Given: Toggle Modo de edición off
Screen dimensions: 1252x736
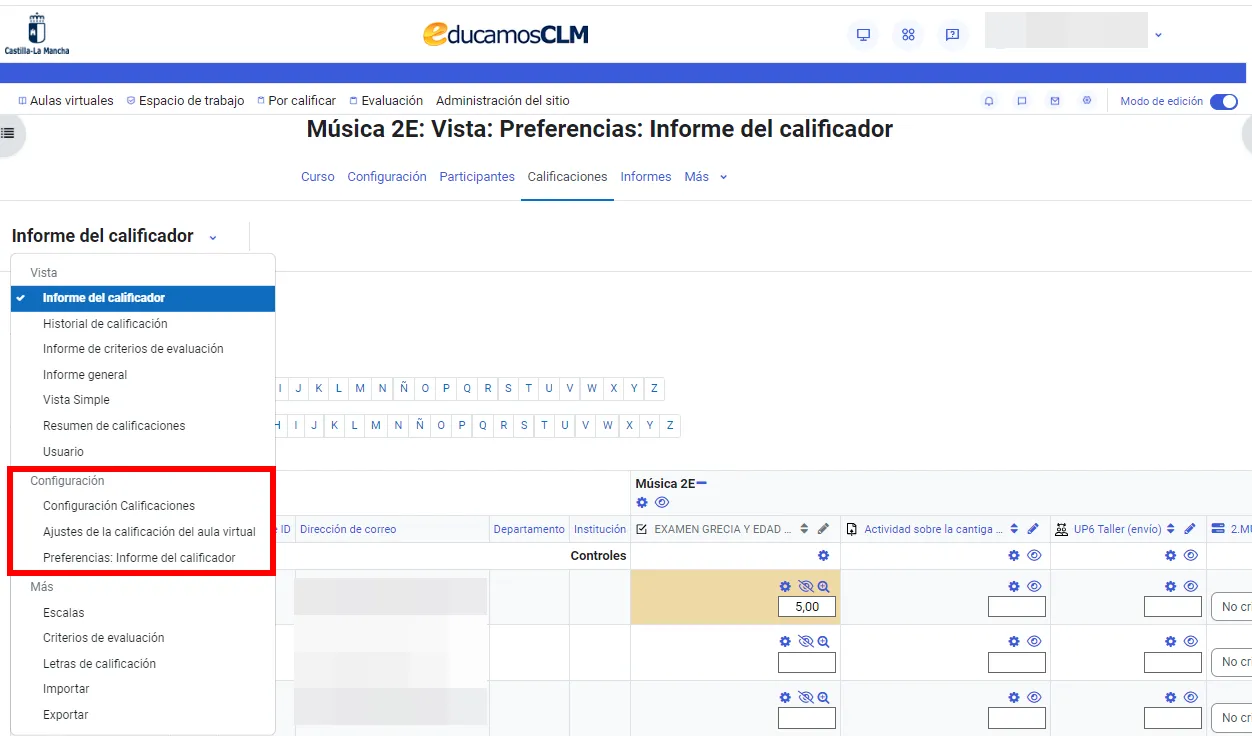Looking at the screenshot, I should tap(1224, 101).
